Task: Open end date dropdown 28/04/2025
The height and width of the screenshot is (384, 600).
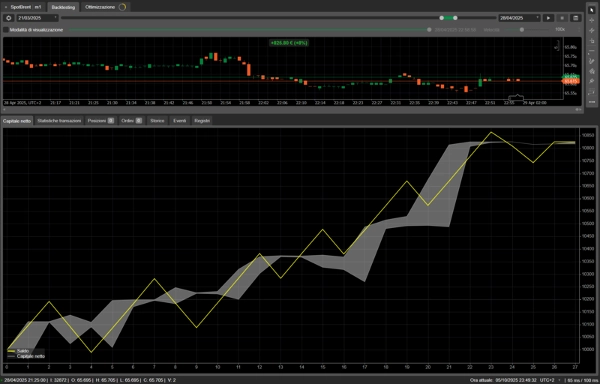Action: coord(519,18)
